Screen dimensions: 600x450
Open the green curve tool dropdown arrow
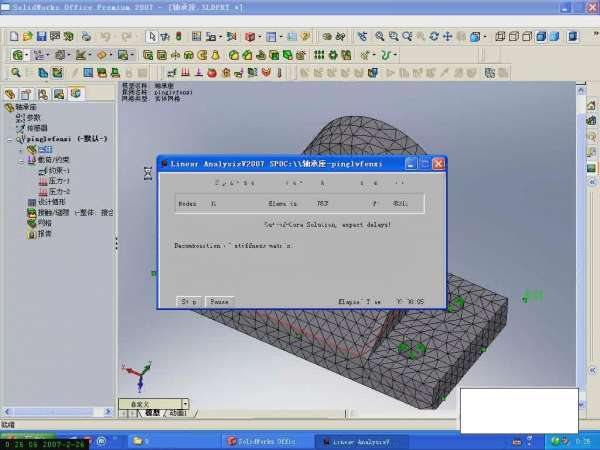395,55
